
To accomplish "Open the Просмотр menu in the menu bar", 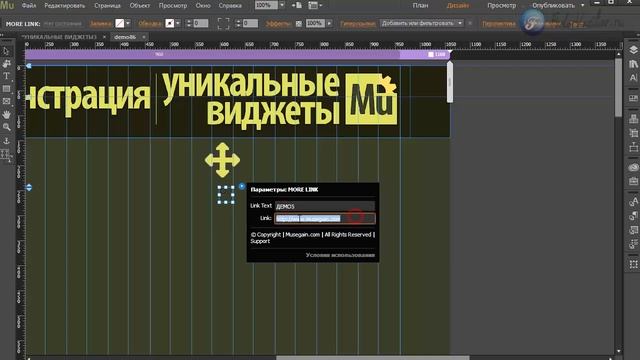I will 173,6.
